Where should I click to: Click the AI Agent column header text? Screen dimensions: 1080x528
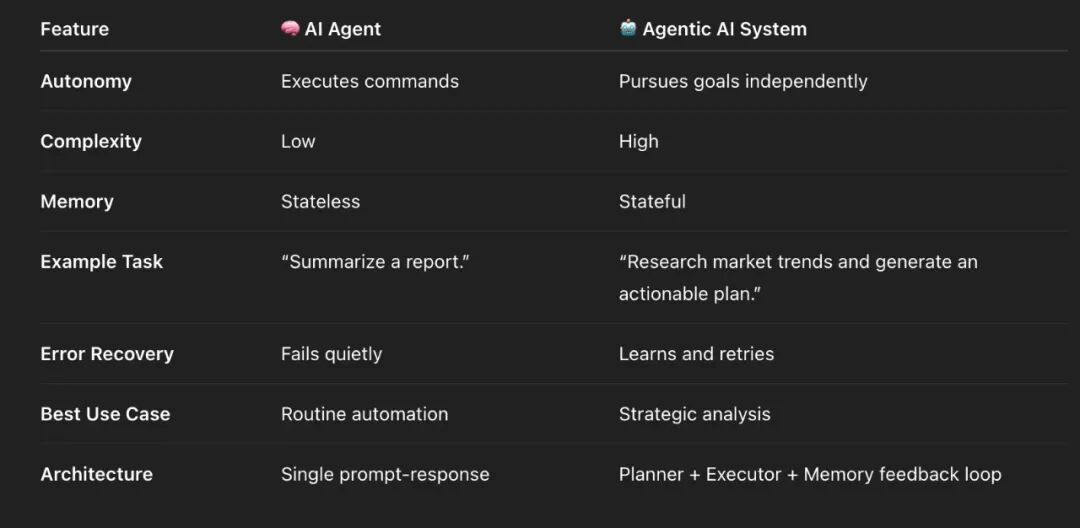(x=343, y=29)
